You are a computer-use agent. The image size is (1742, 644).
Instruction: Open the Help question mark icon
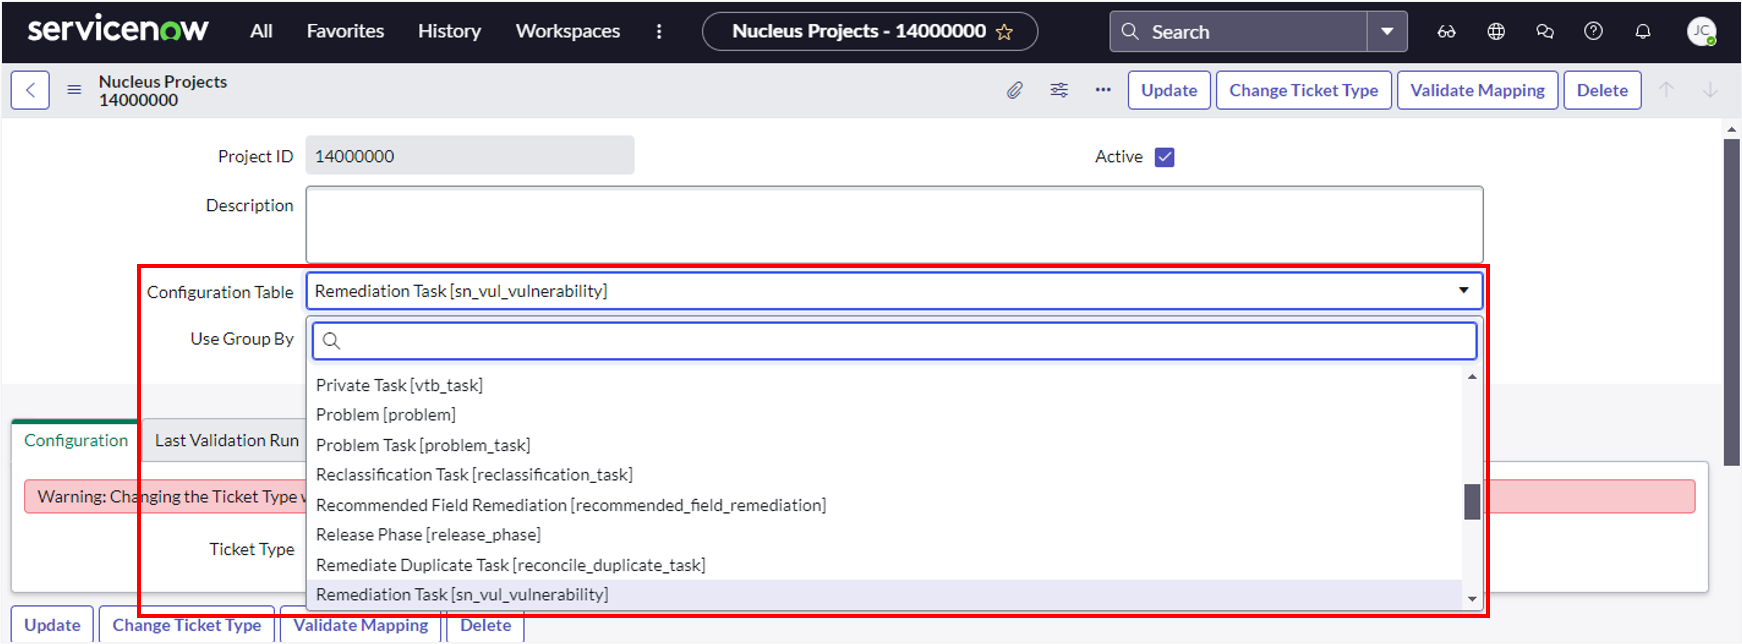(1594, 32)
